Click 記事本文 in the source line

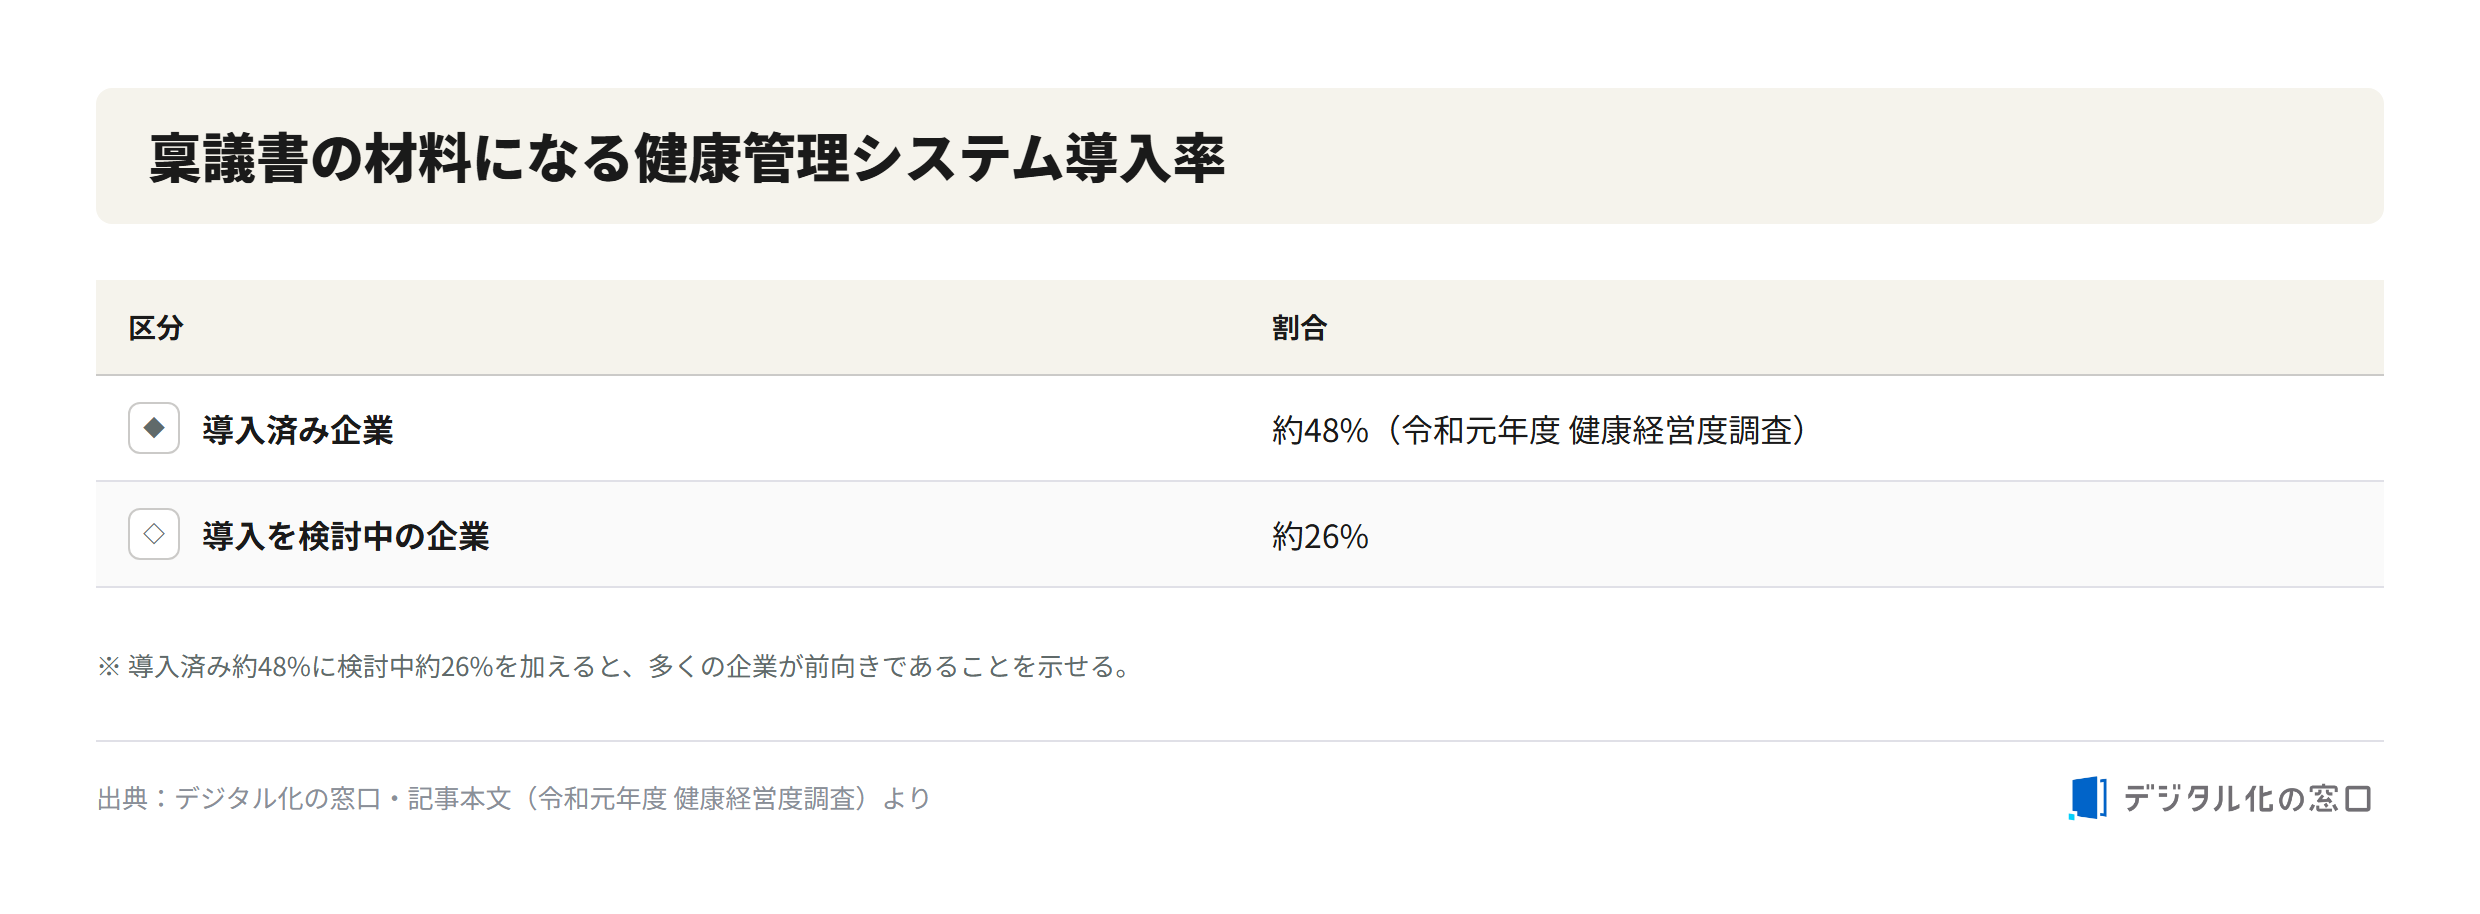460,798
